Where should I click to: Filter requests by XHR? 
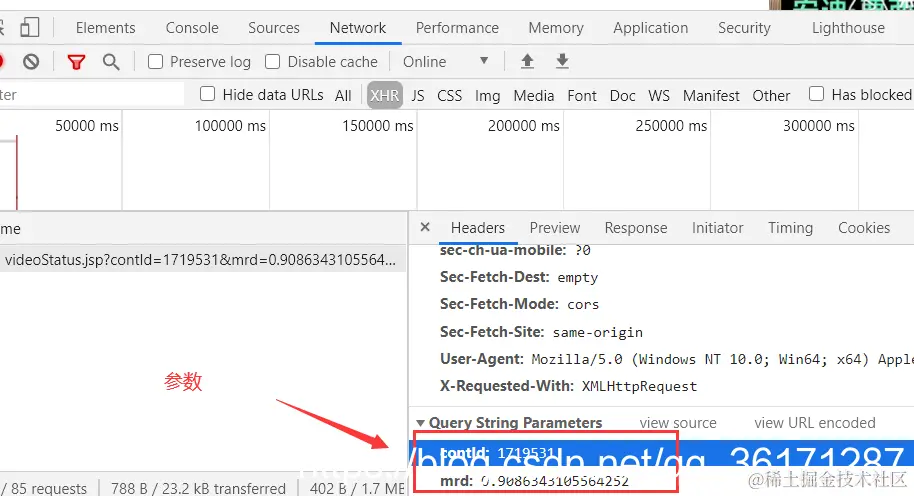coord(385,95)
